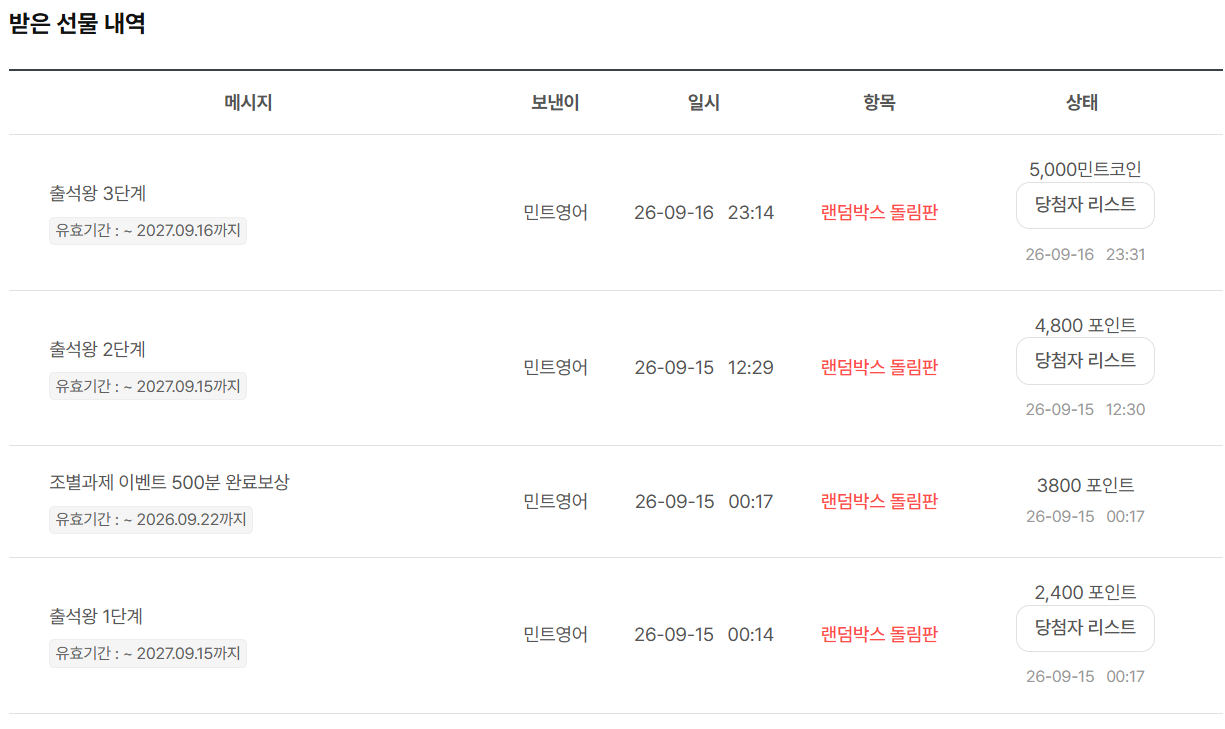Click the 항목 column header

click(879, 102)
